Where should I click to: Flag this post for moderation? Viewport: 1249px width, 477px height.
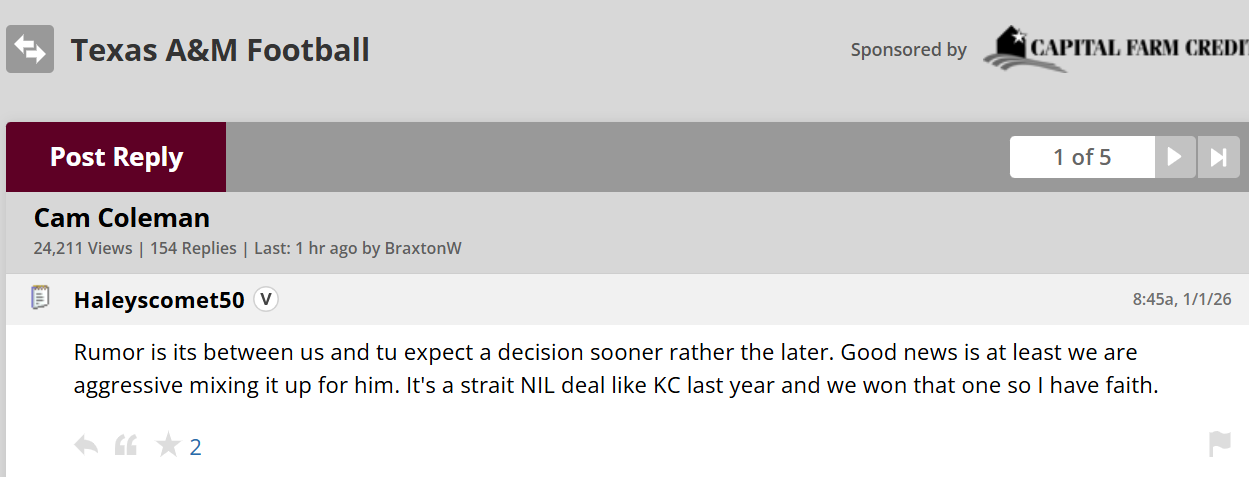pos(1219,445)
